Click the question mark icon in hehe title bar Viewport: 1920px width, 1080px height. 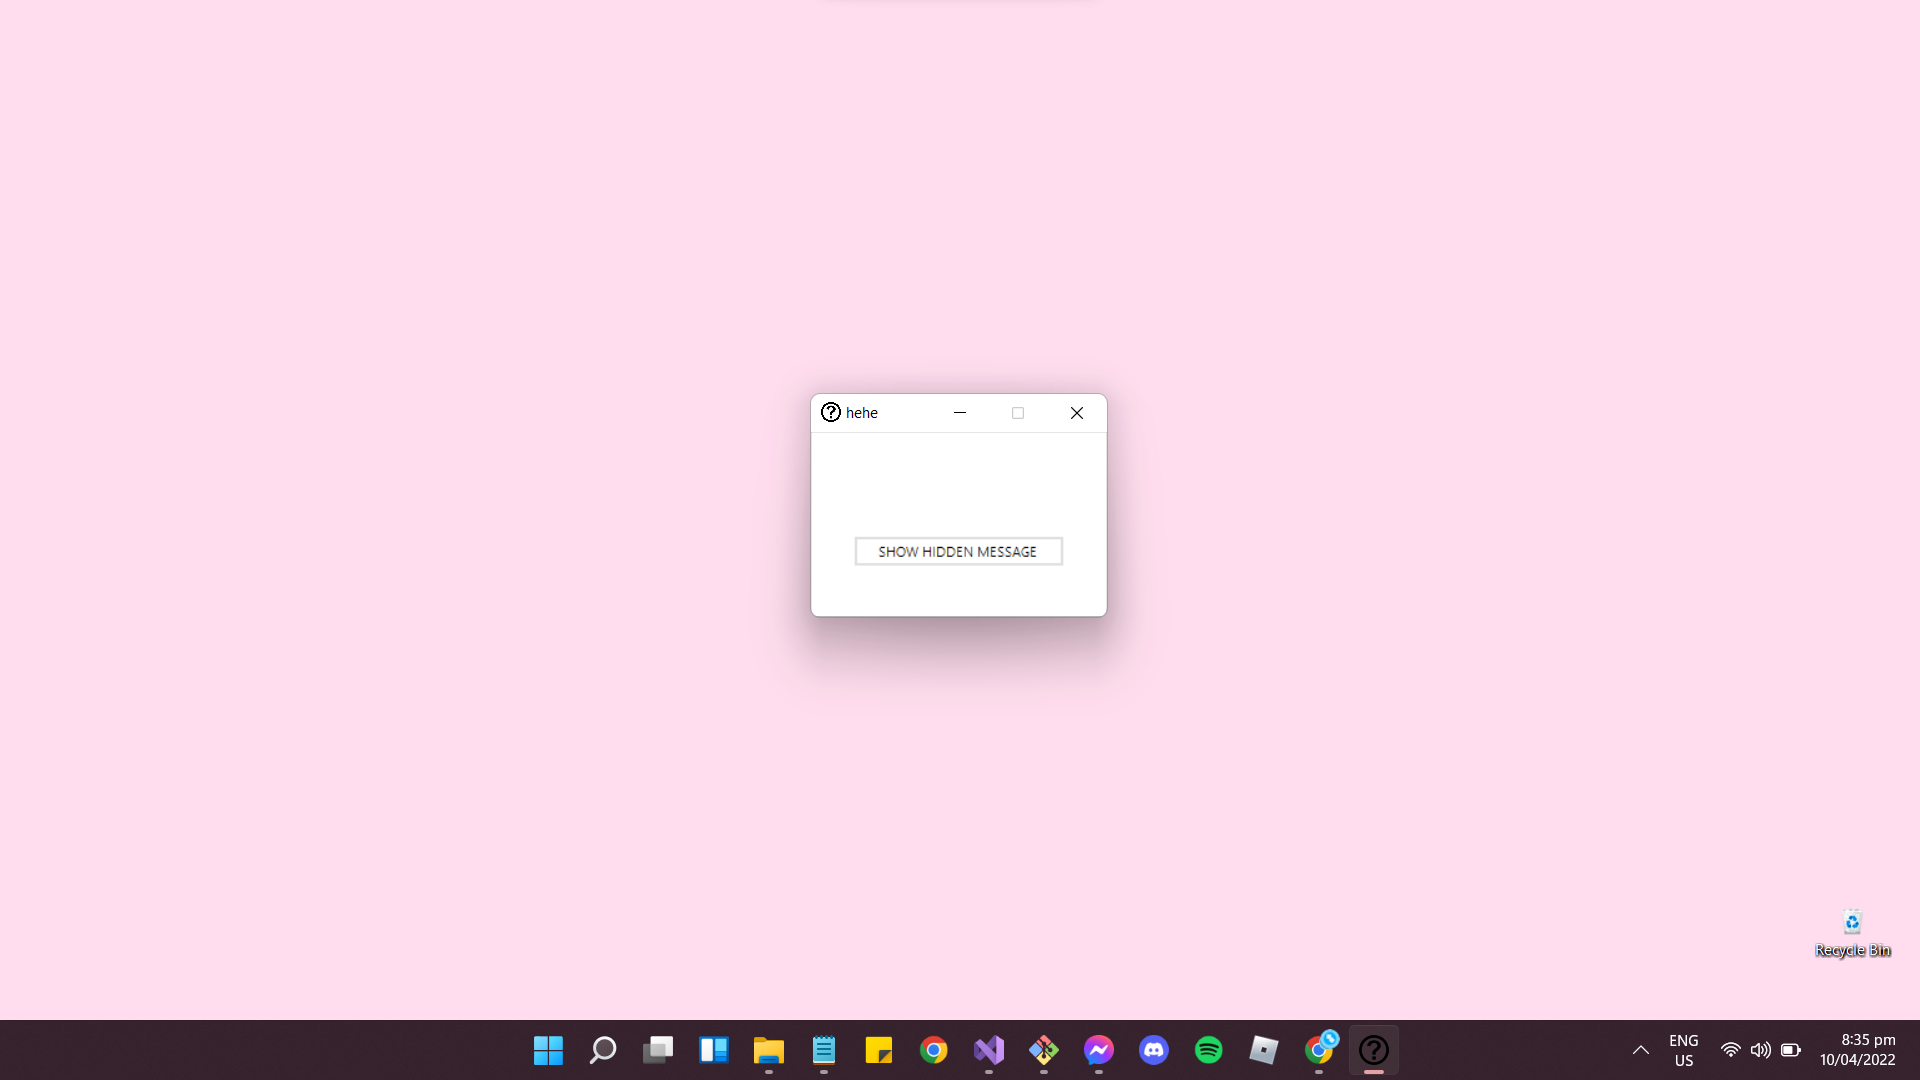click(x=831, y=412)
